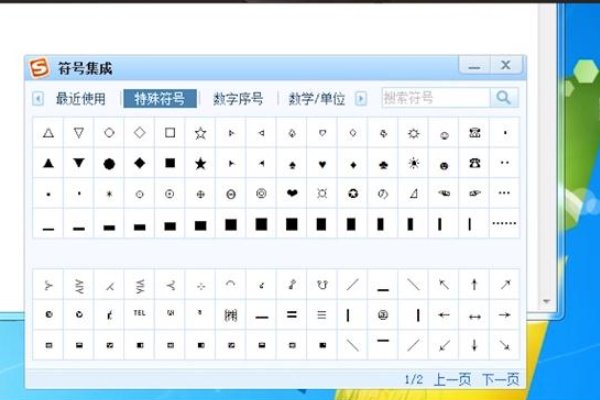Focus the 搜索符号 search field

[436, 98]
